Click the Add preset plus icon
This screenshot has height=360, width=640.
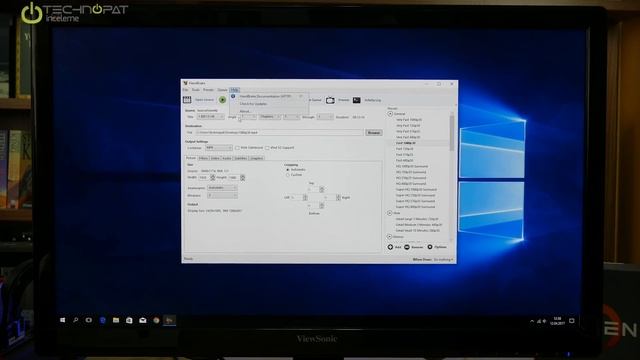[x=390, y=247]
